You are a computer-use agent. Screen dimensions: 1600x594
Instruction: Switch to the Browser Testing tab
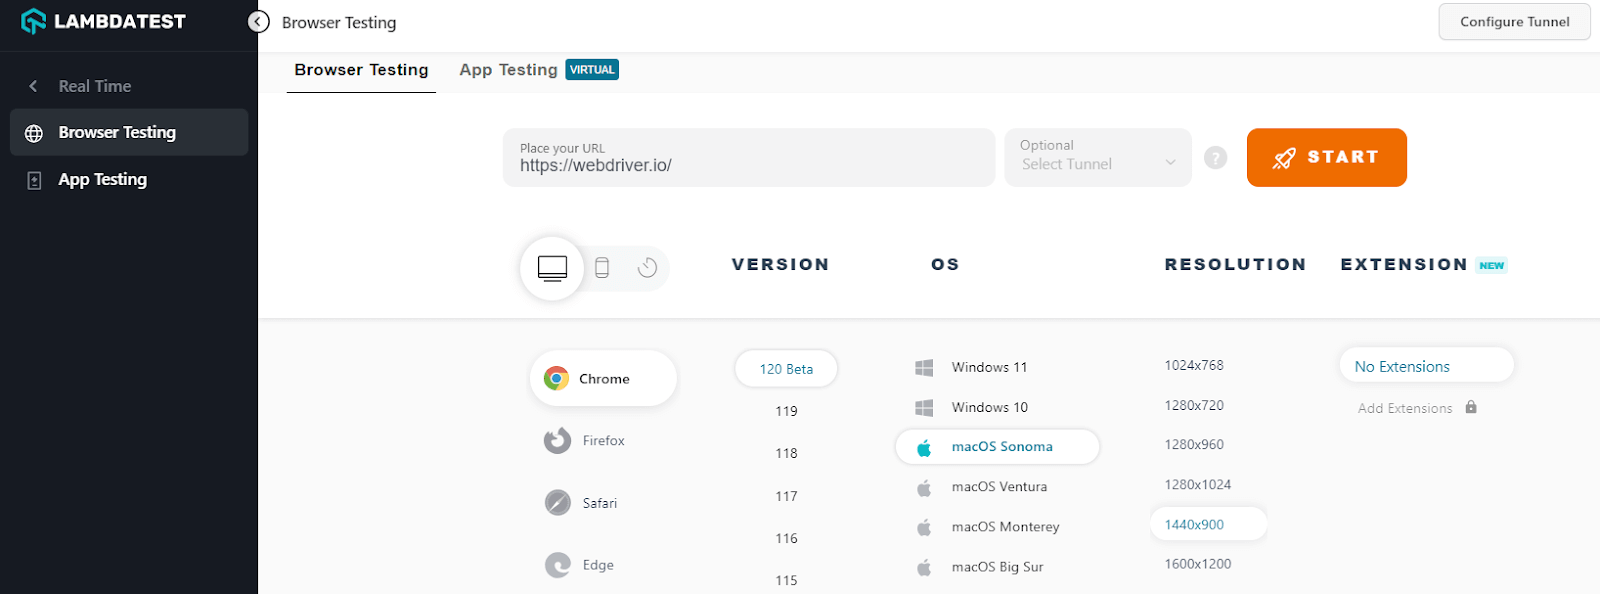pyautogui.click(x=361, y=70)
